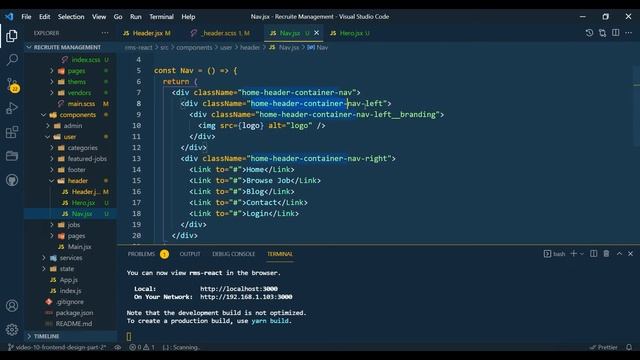Image resolution: width=640 pixels, height=360 pixels.
Task: Open the GitHub view icon
Action: point(12,180)
